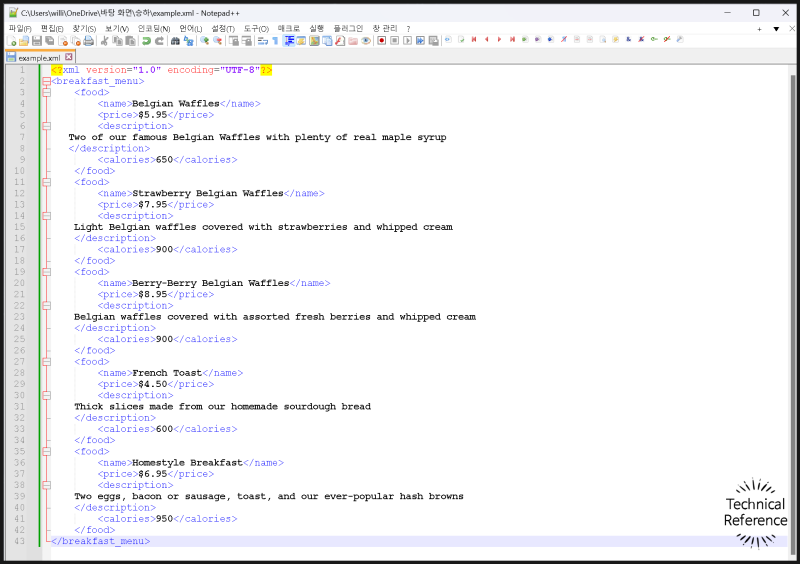Image resolution: width=800 pixels, height=564 pixels.
Task: Click the New file toolbar icon
Action: point(11,41)
